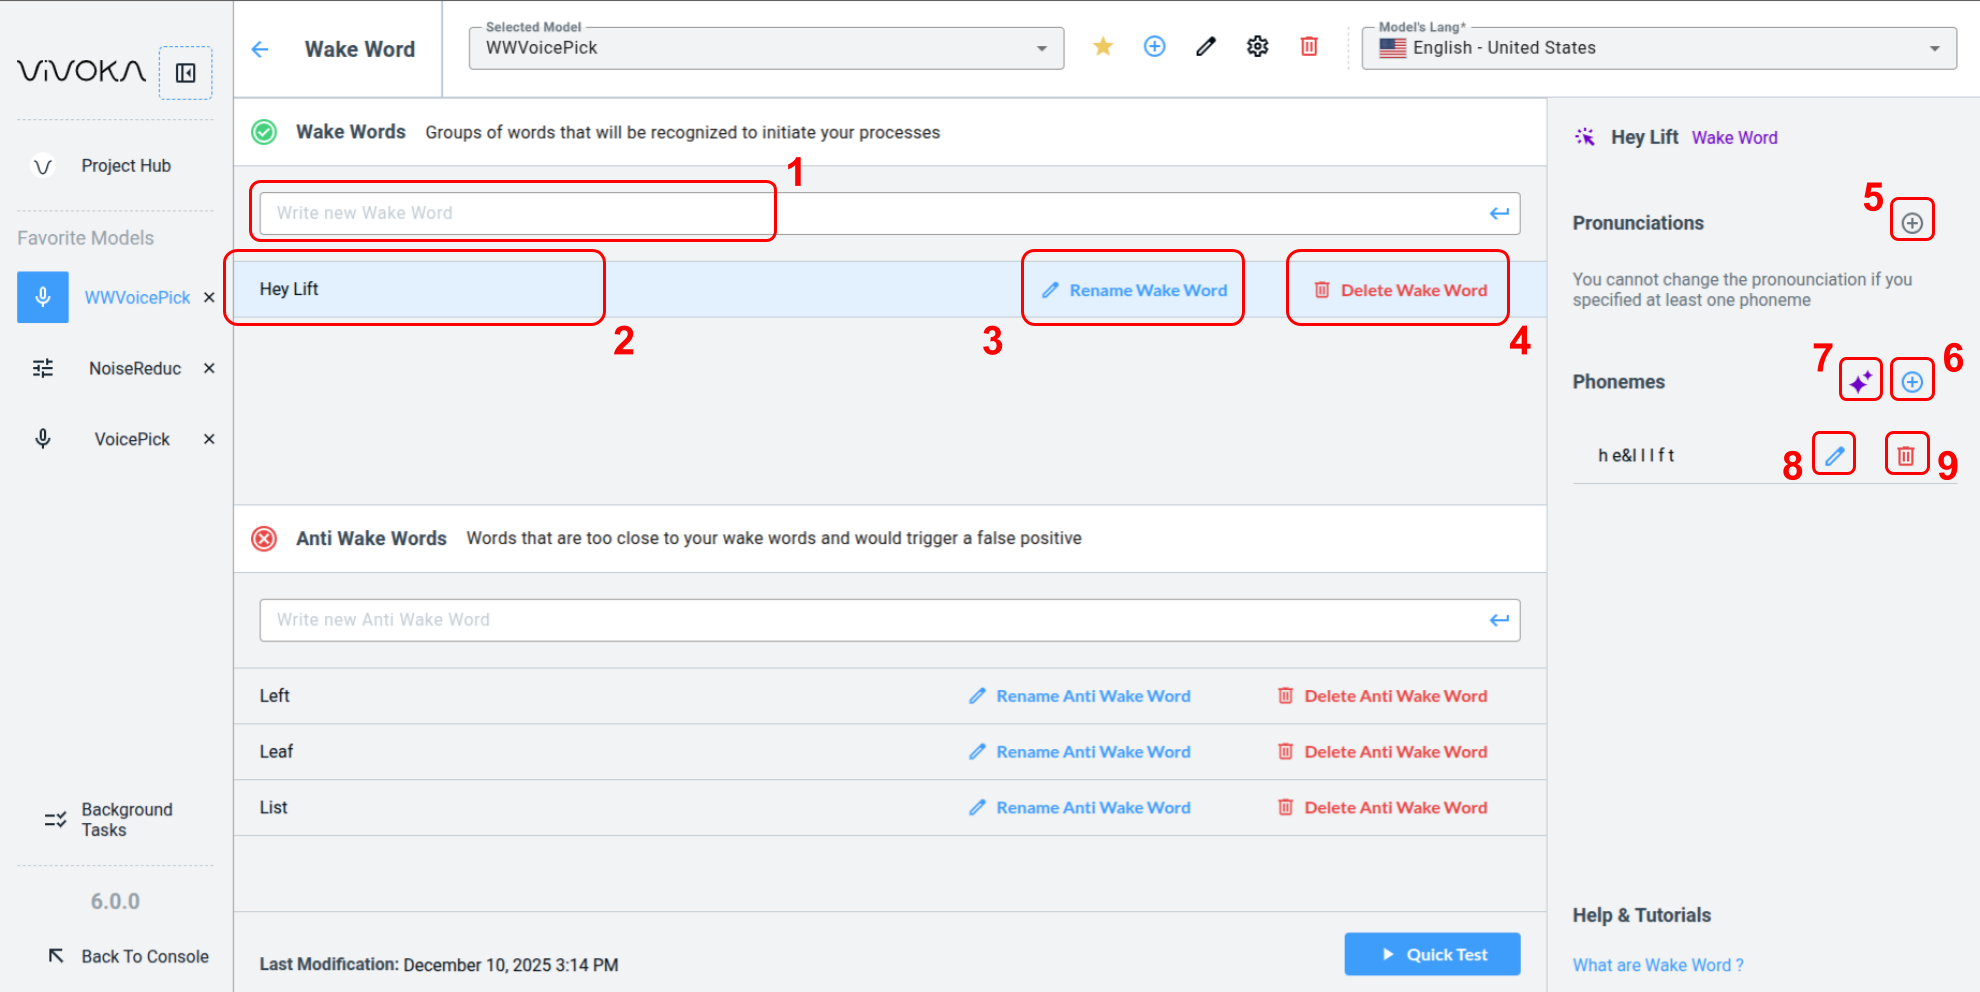Click the favorite star icon

point(1103,47)
